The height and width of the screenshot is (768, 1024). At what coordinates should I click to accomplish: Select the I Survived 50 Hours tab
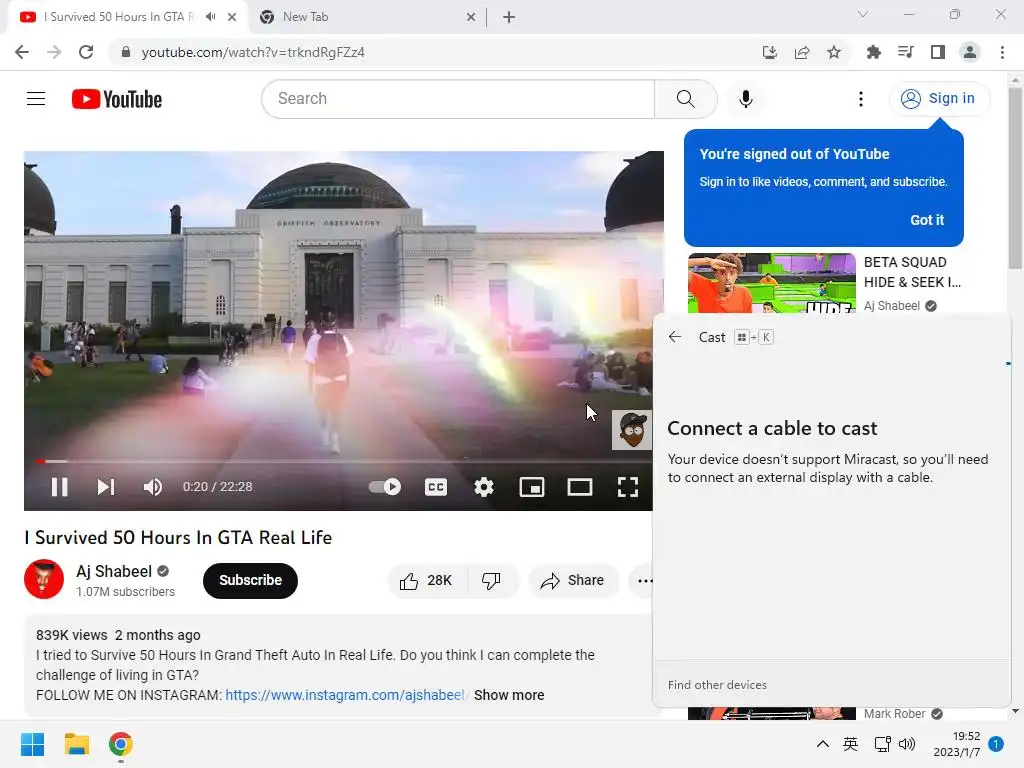click(x=119, y=17)
